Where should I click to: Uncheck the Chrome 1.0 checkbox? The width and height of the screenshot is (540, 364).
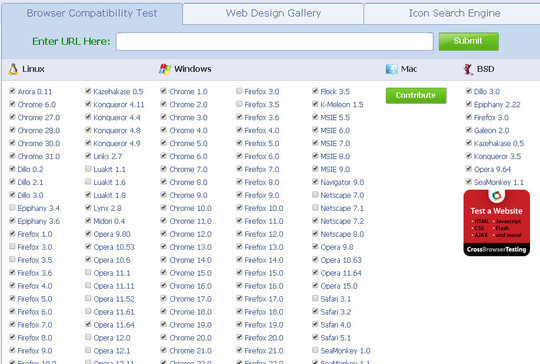164,91
